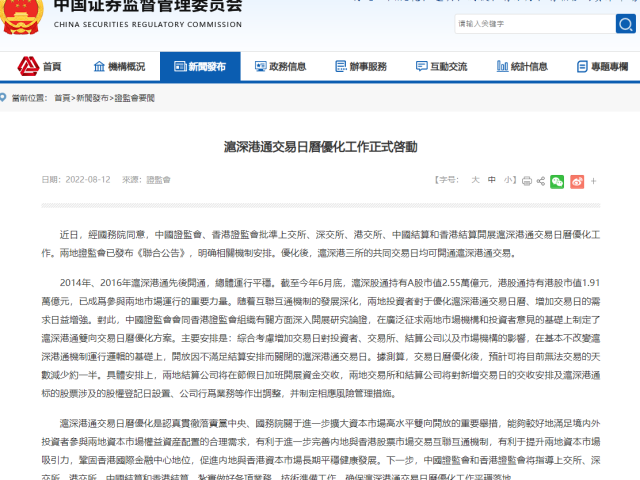Click the CSRC national emblem logo
Viewport: 640px width, 480px height.
tap(21, 14)
